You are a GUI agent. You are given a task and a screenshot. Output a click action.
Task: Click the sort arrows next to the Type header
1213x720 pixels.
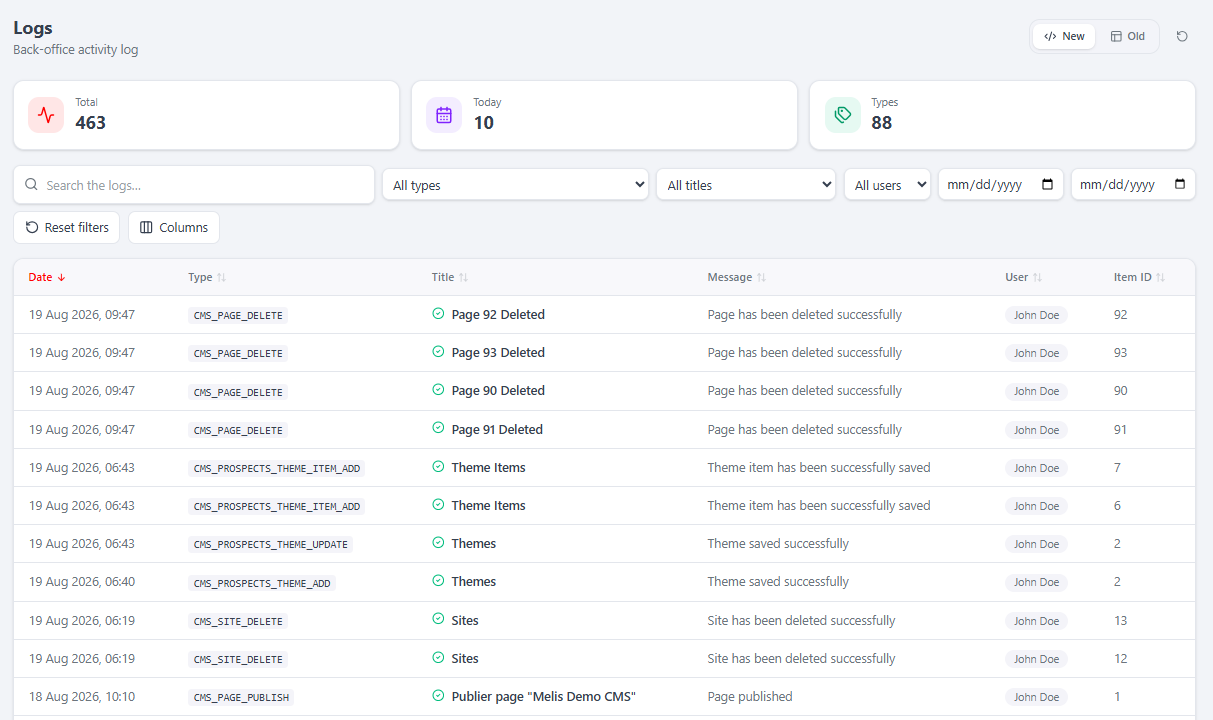pos(222,278)
